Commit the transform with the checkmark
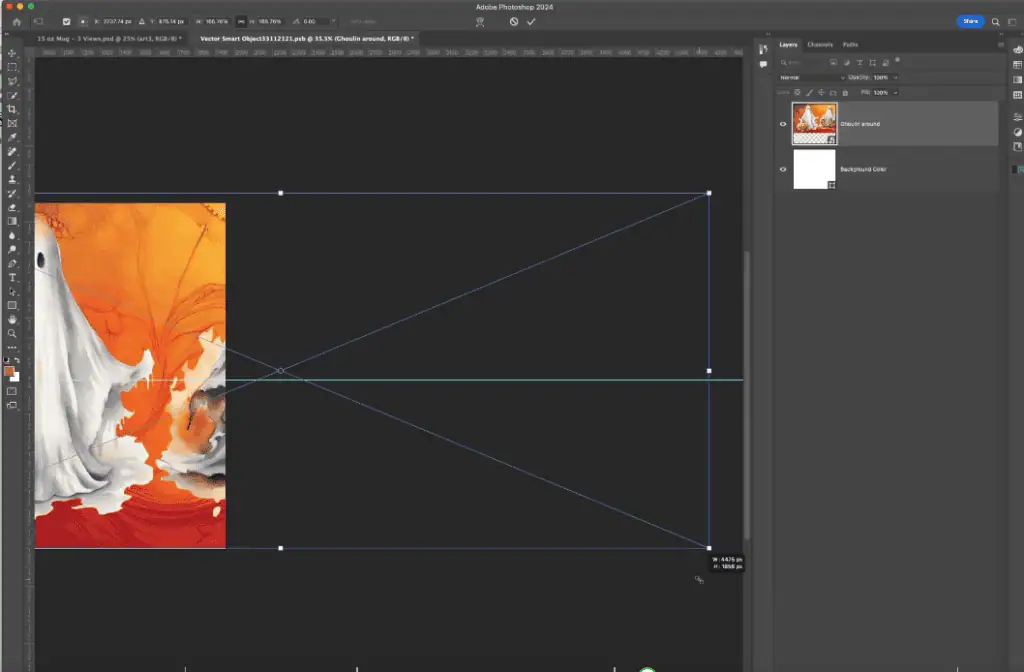 (x=531, y=21)
